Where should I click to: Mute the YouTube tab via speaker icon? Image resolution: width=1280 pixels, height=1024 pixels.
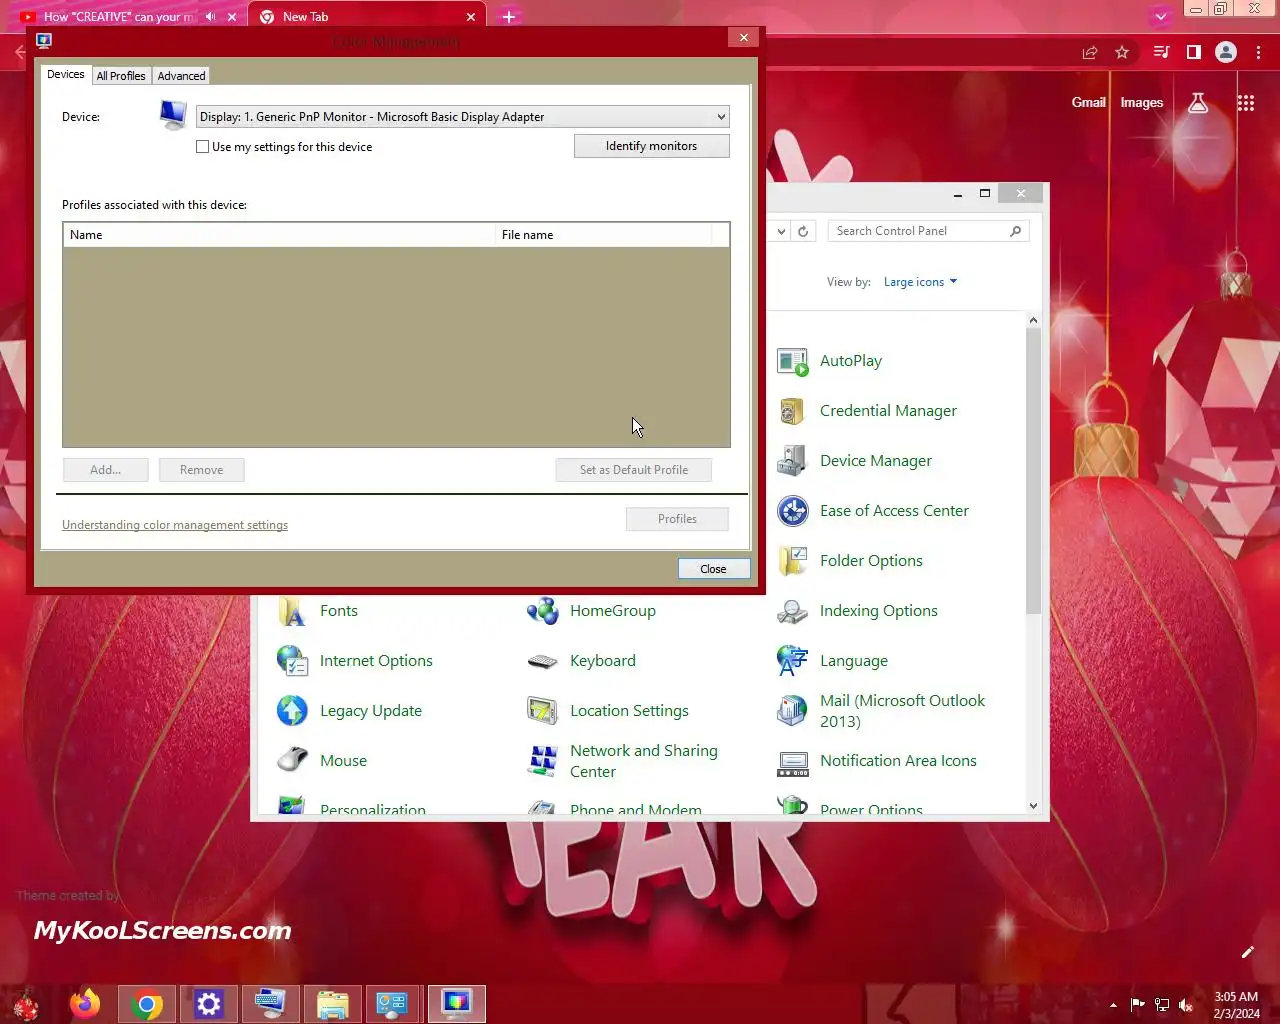tap(210, 17)
